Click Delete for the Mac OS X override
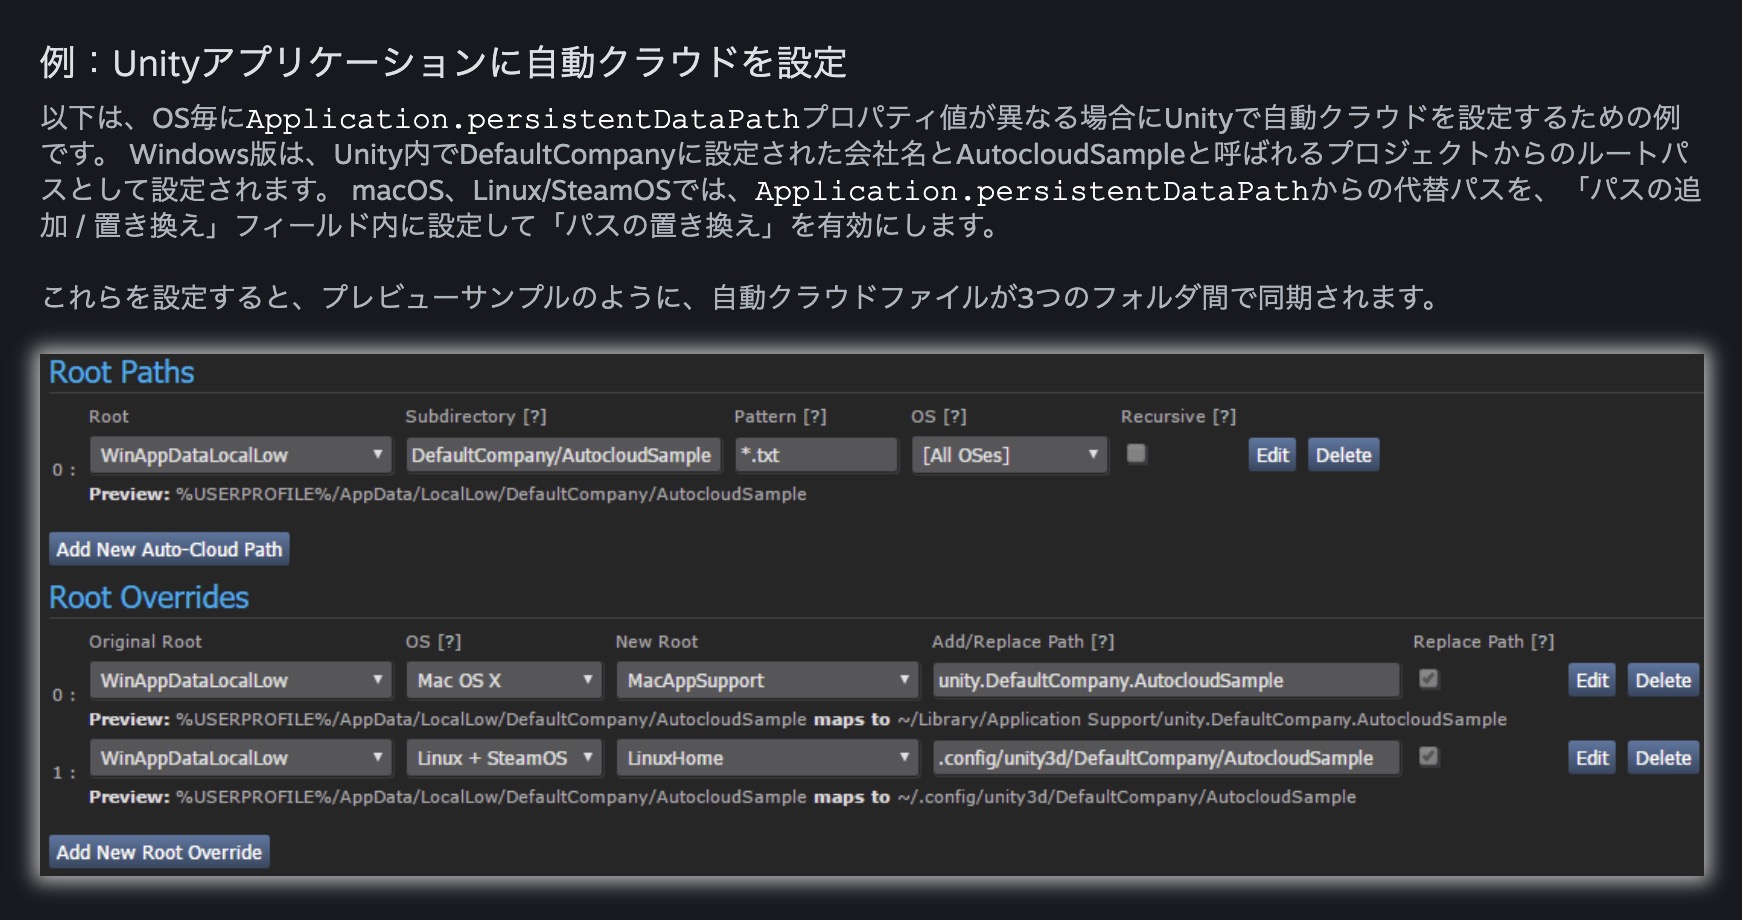 click(1663, 680)
